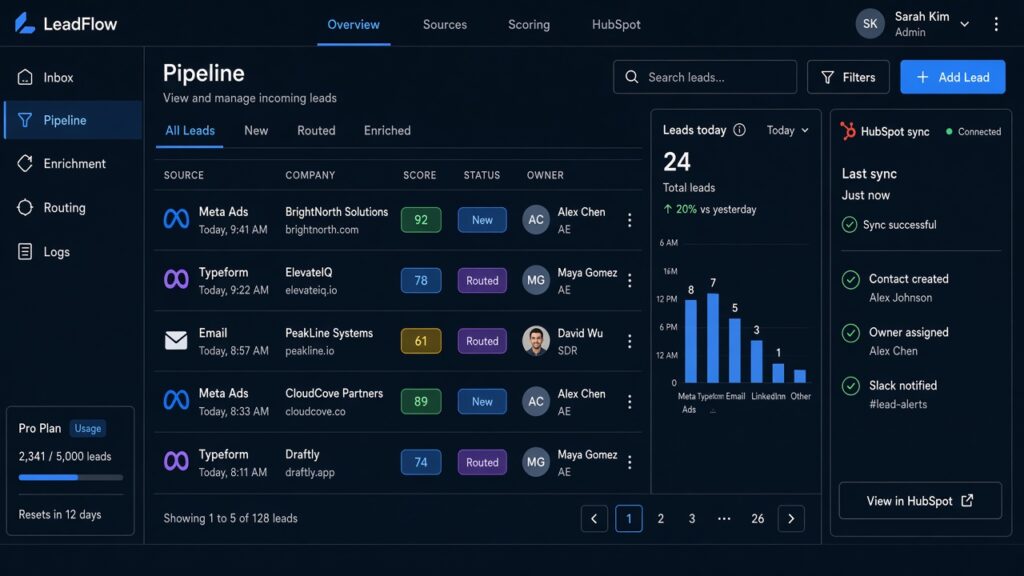Select the Pipeline funnel icon in sidebar

click(25, 120)
